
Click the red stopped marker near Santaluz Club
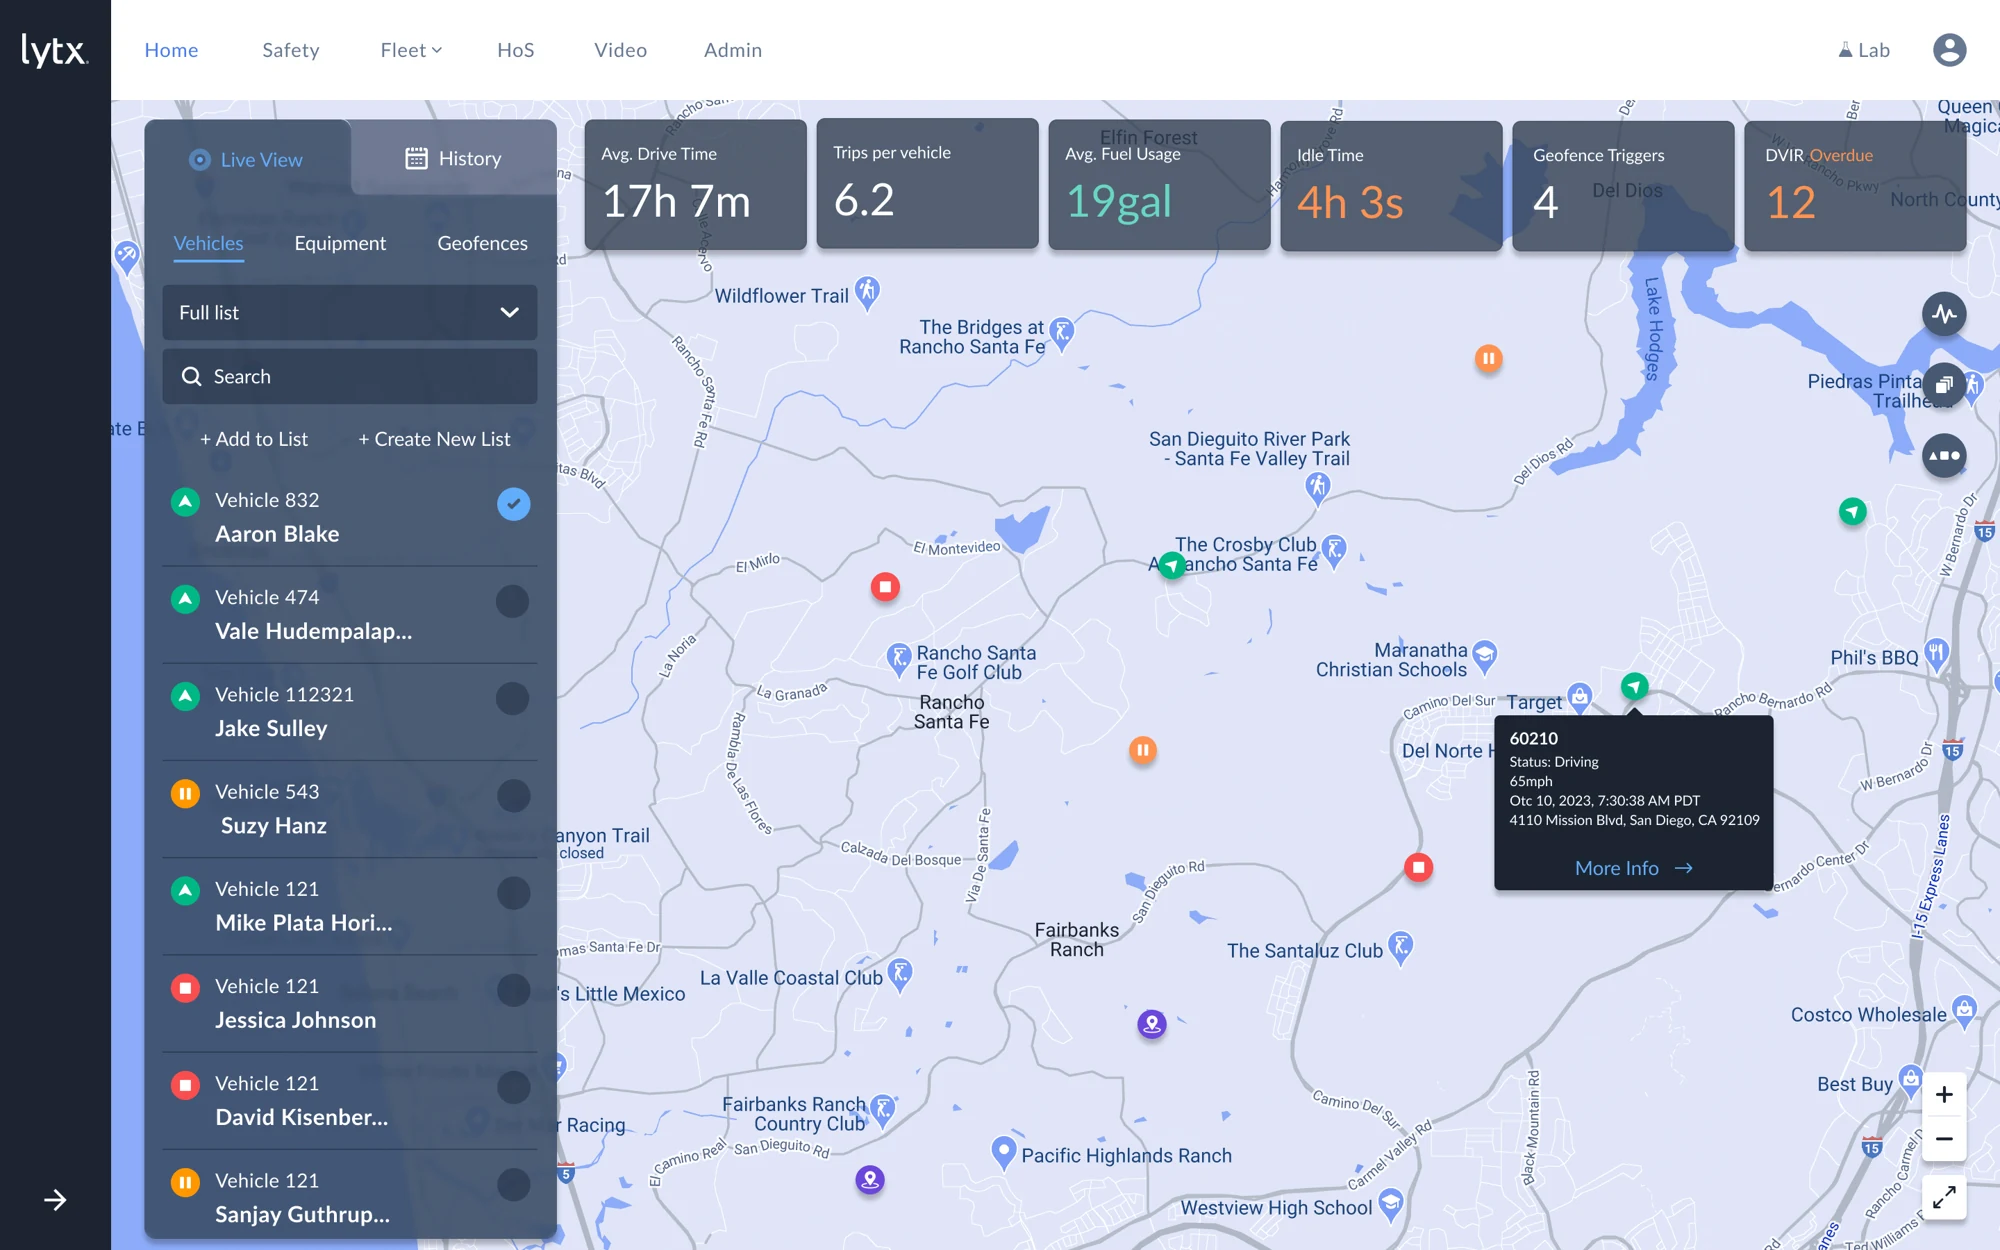[1418, 867]
